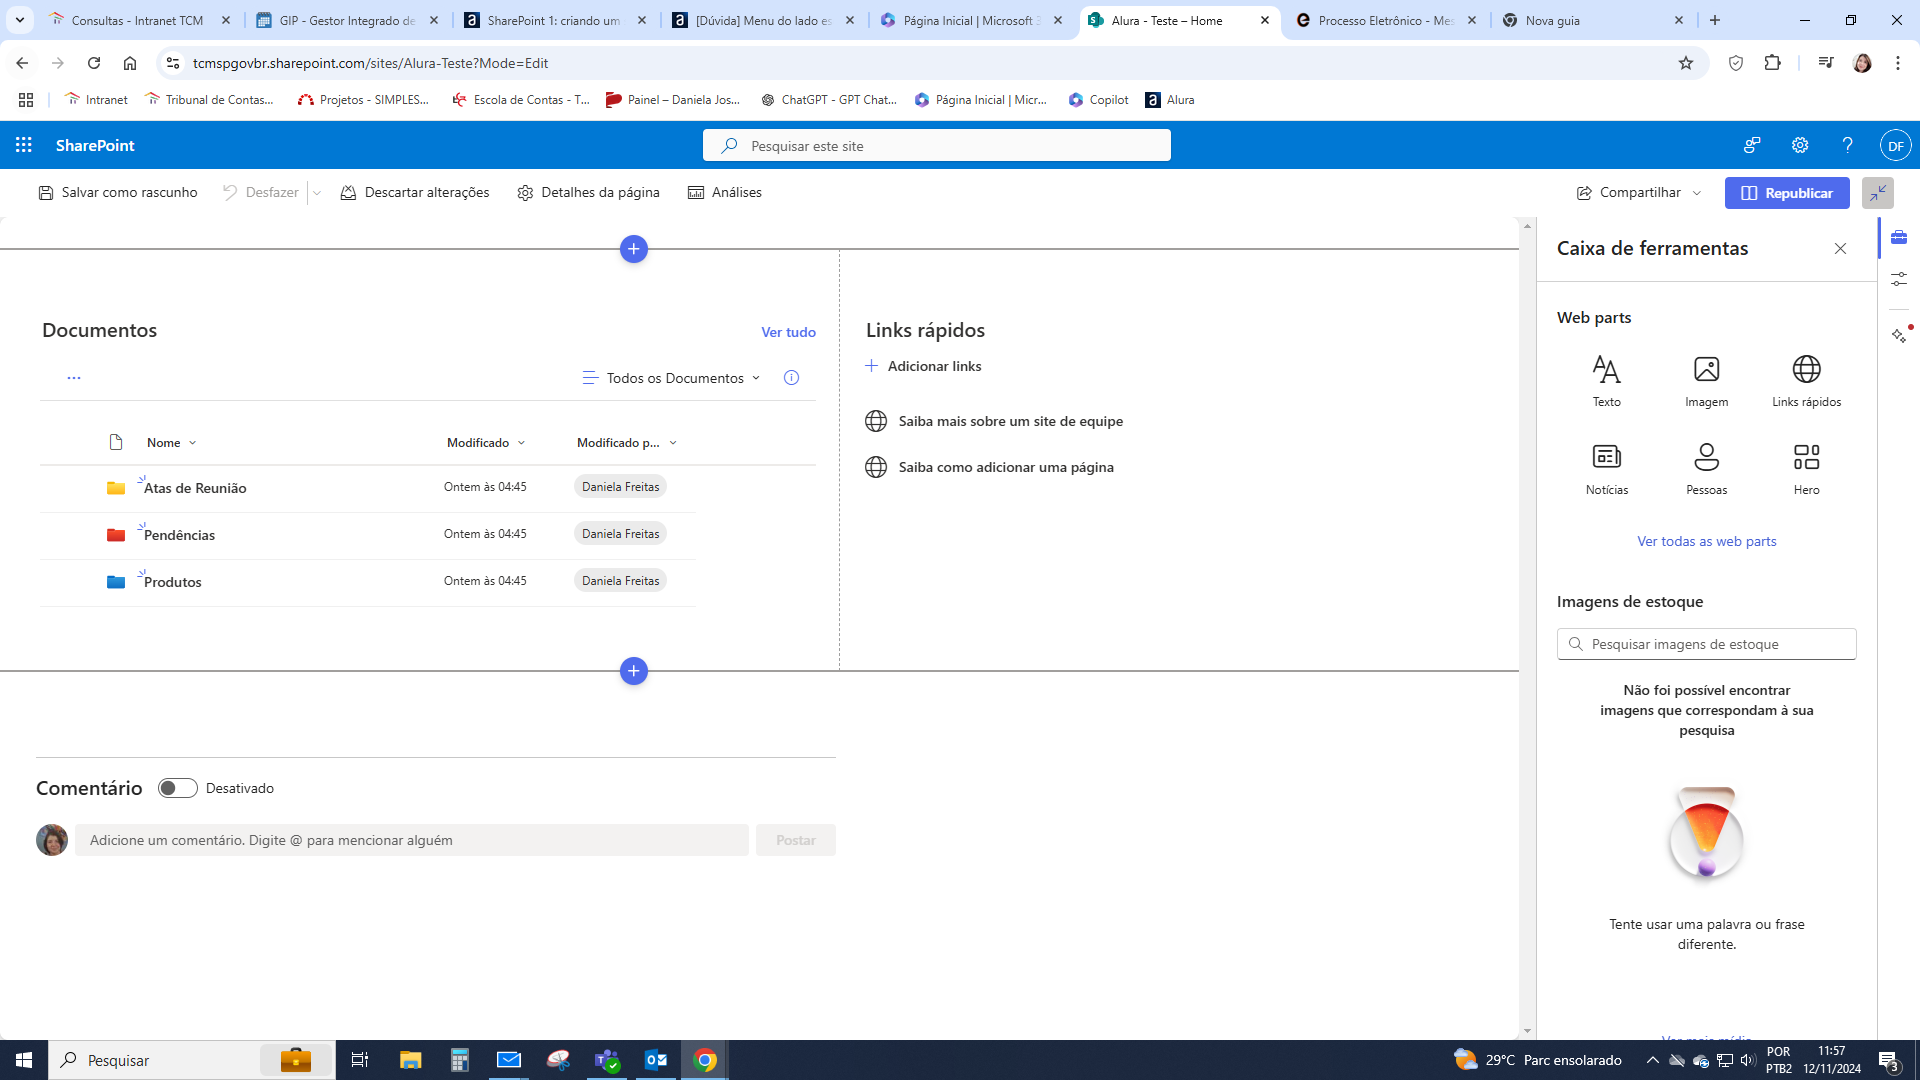The width and height of the screenshot is (1920, 1080).
Task: Open the network sharing icon in the SharePoint header
Action: [x=1752, y=145]
